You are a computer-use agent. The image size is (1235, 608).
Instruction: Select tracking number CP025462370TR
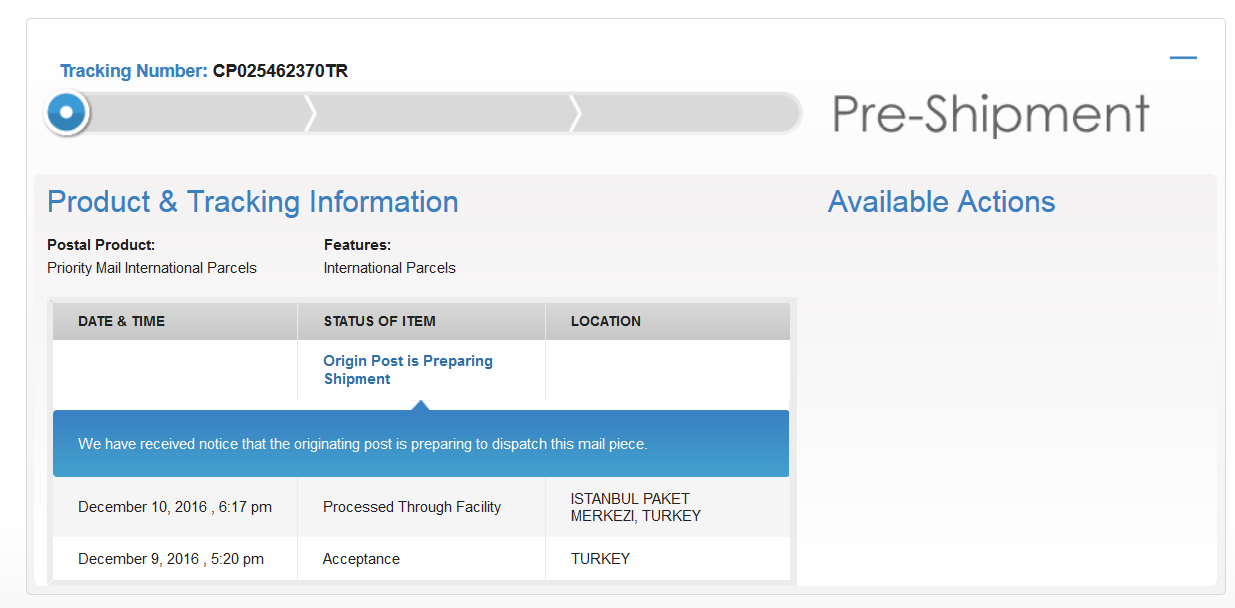click(x=280, y=71)
